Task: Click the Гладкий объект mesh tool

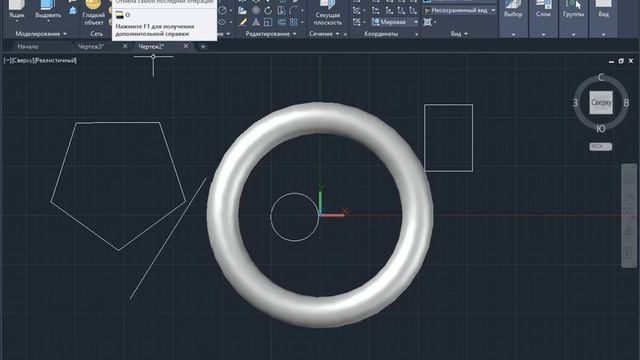Action: click(x=94, y=12)
